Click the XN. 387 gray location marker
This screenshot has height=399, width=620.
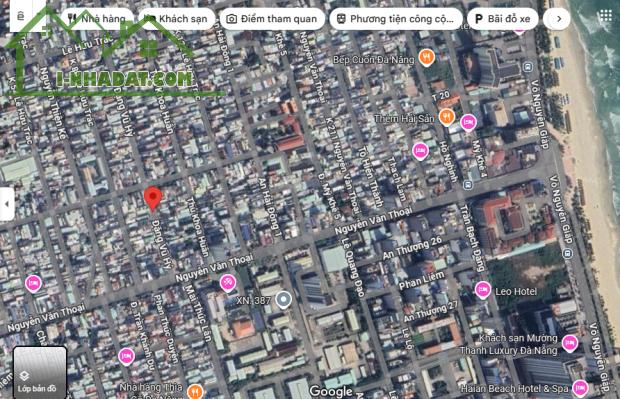coord(284,300)
